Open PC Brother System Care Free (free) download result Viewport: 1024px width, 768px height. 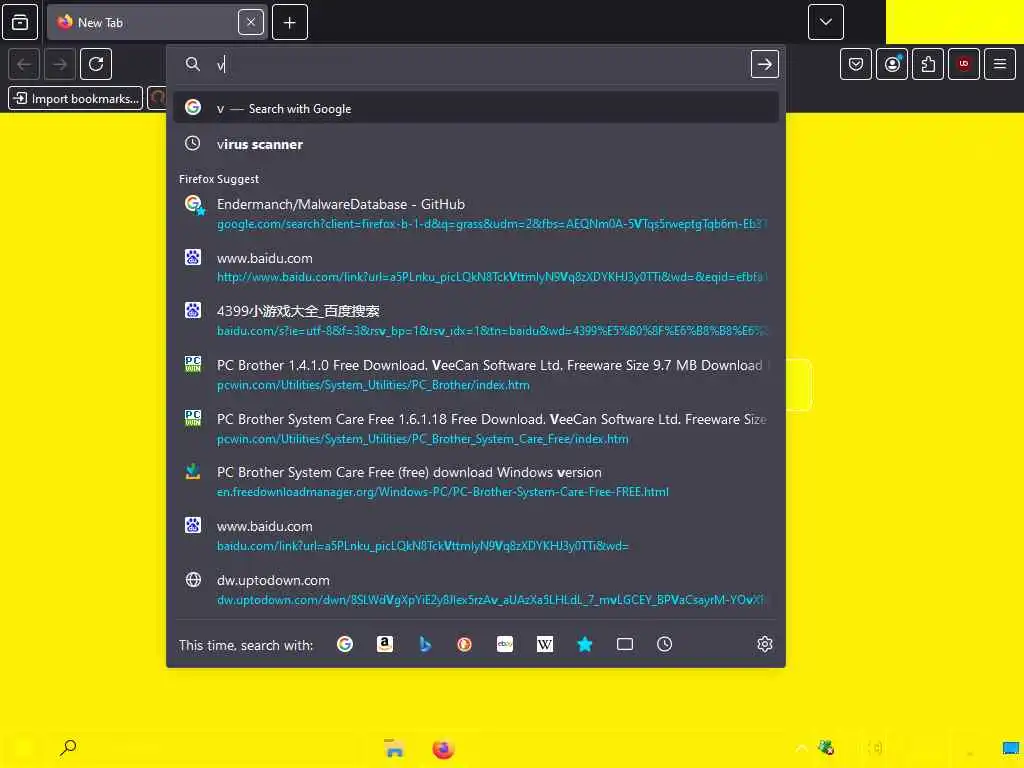tap(476, 482)
